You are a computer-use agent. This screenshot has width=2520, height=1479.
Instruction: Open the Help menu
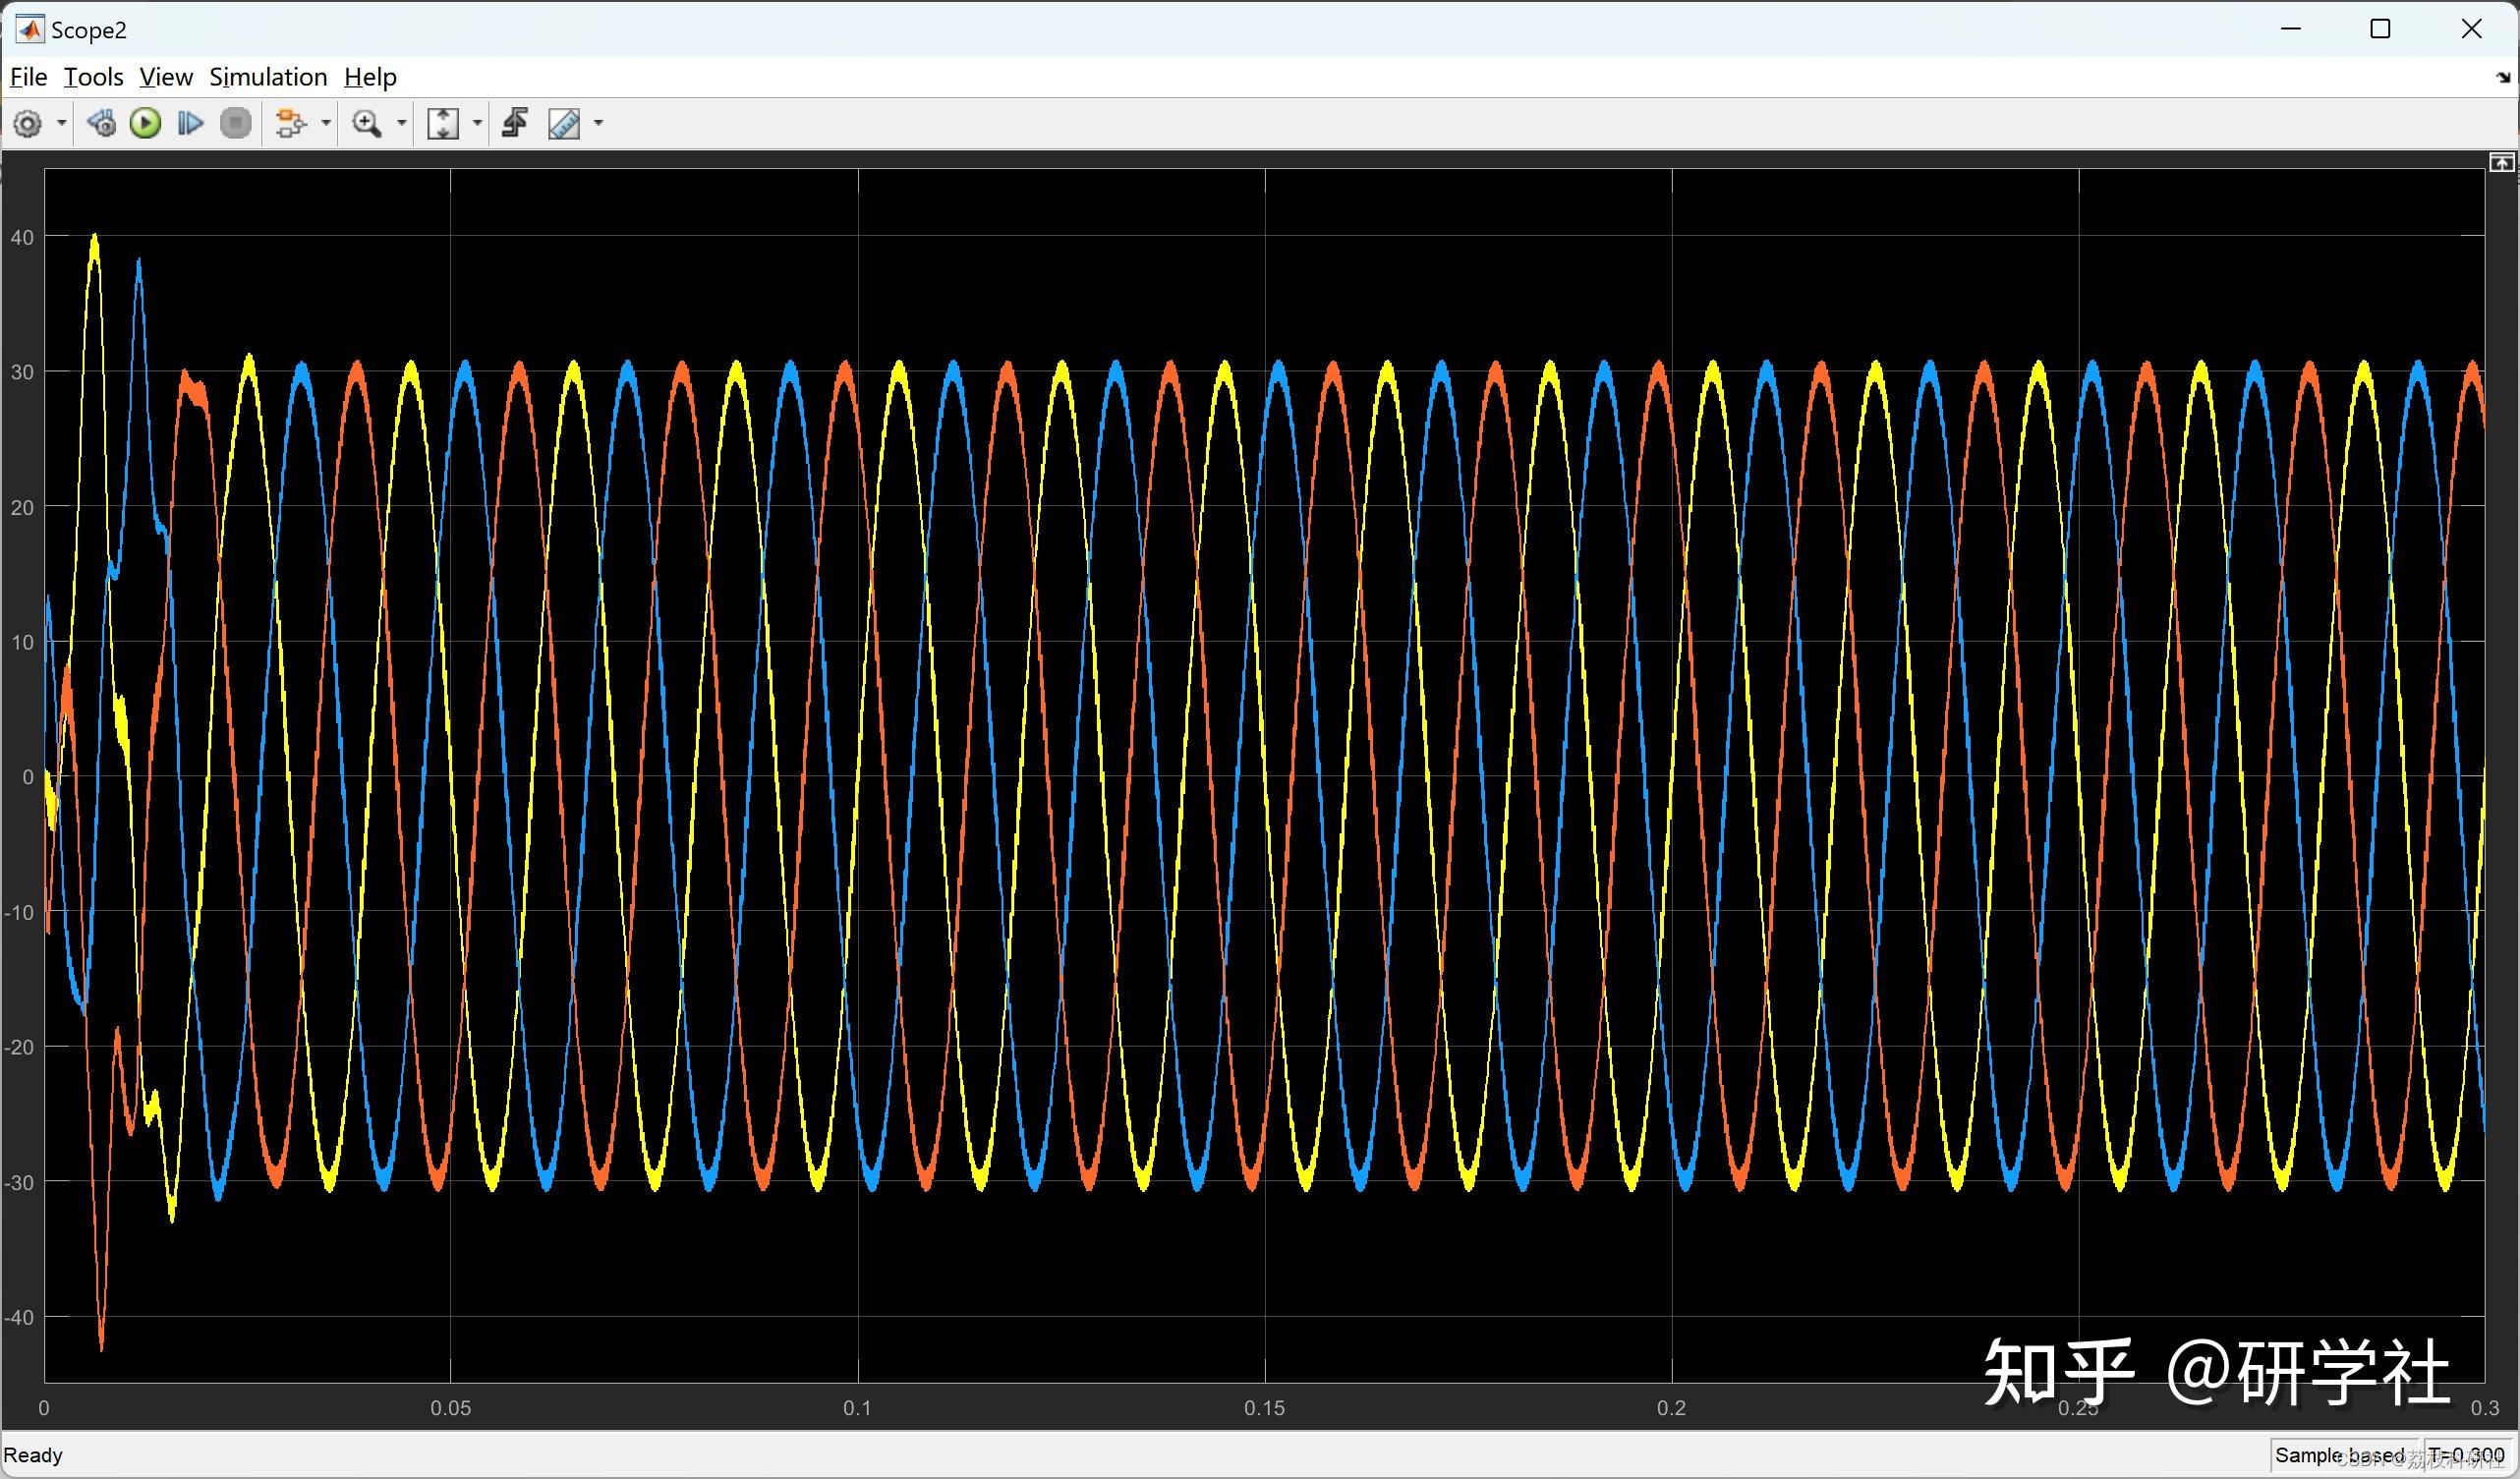pyautogui.click(x=369, y=76)
